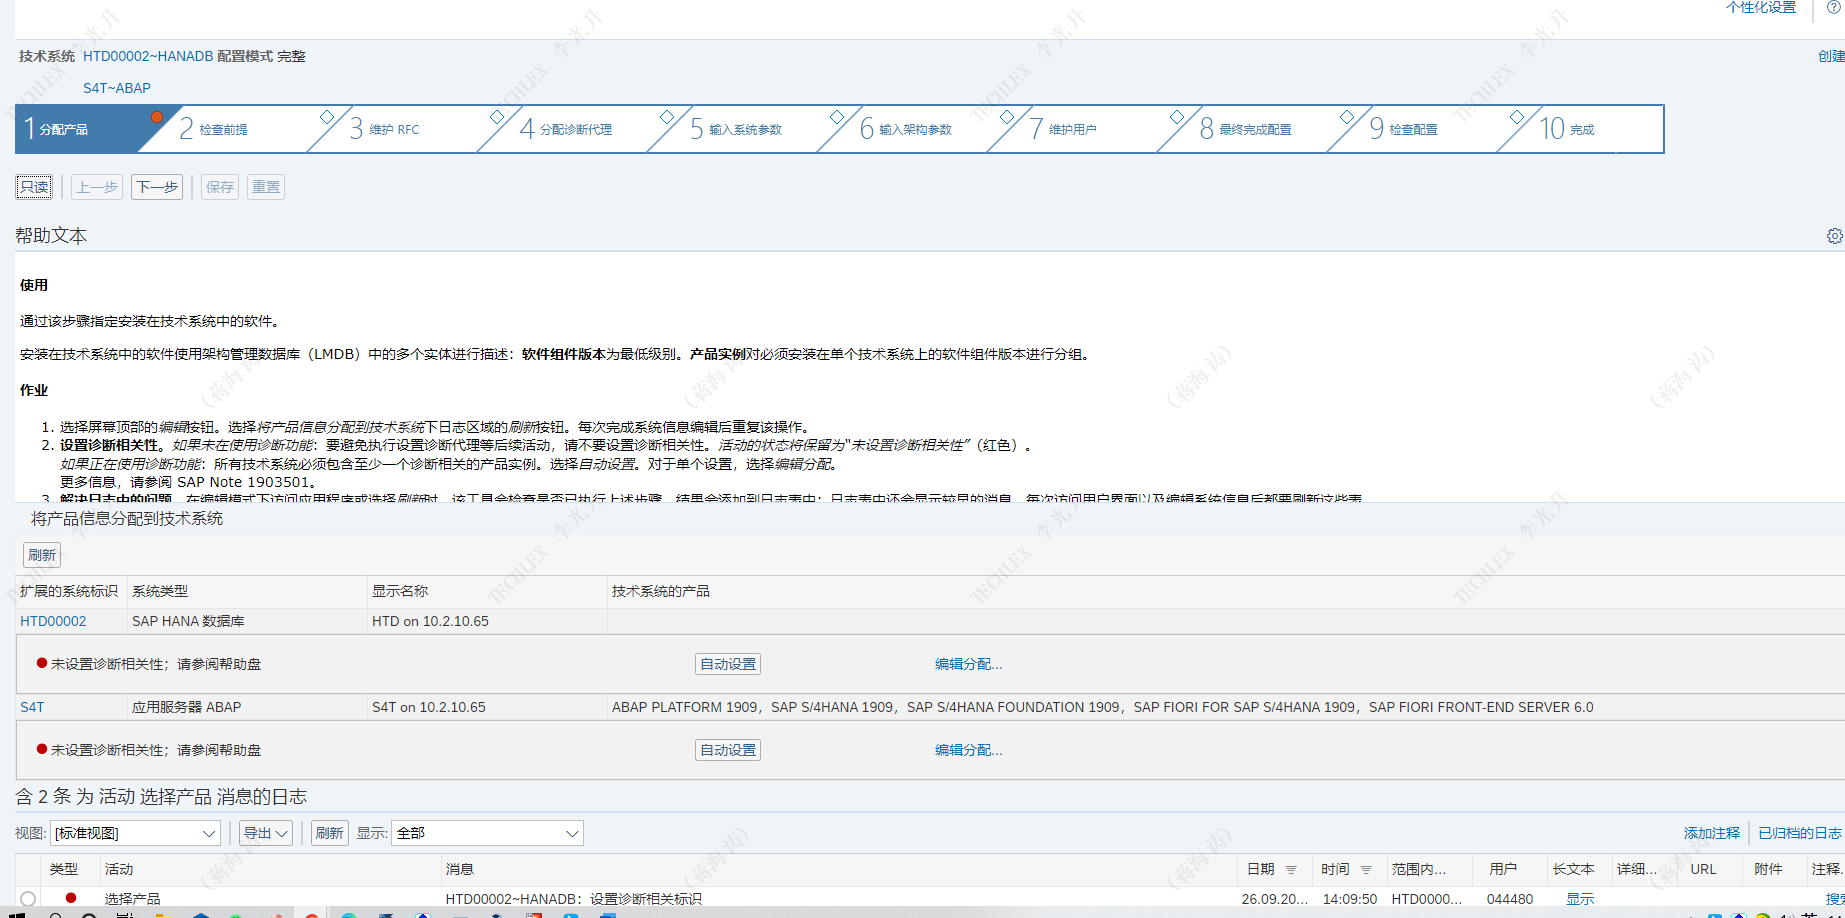This screenshot has width=1845, height=918.
Task: Click filter icon on 日期 column
Action: click(x=1291, y=870)
